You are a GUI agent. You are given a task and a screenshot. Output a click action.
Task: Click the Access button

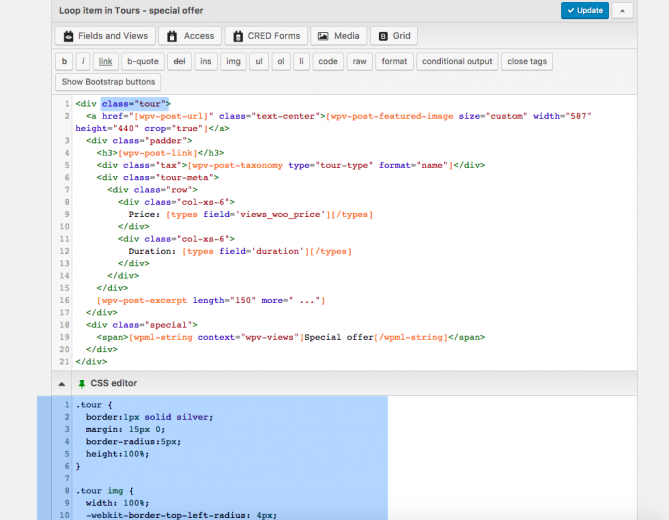[x=190, y=36]
